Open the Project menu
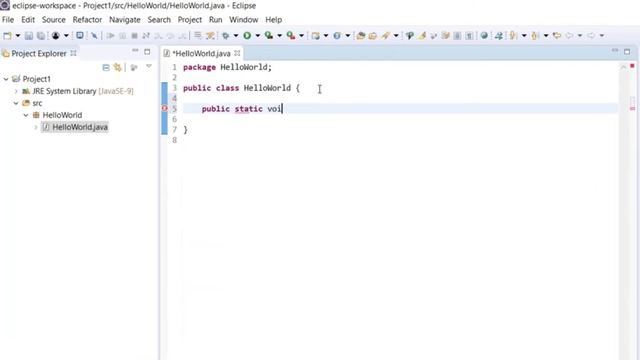Image resolution: width=640 pixels, height=360 pixels. [189, 20]
